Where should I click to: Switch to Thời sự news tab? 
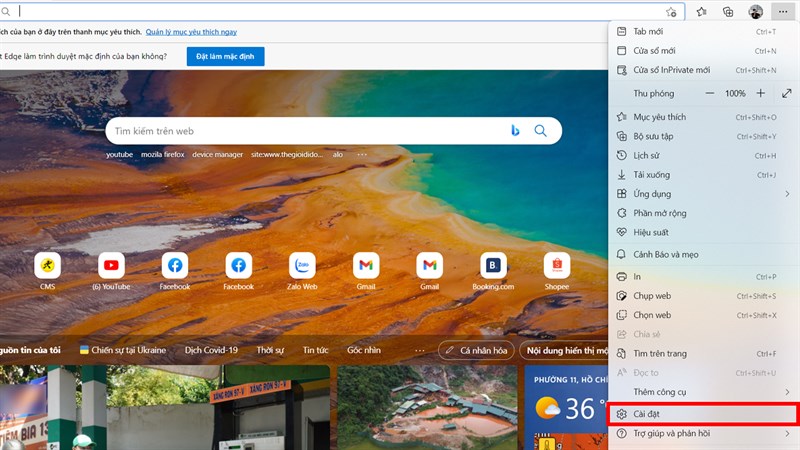pyautogui.click(x=270, y=351)
